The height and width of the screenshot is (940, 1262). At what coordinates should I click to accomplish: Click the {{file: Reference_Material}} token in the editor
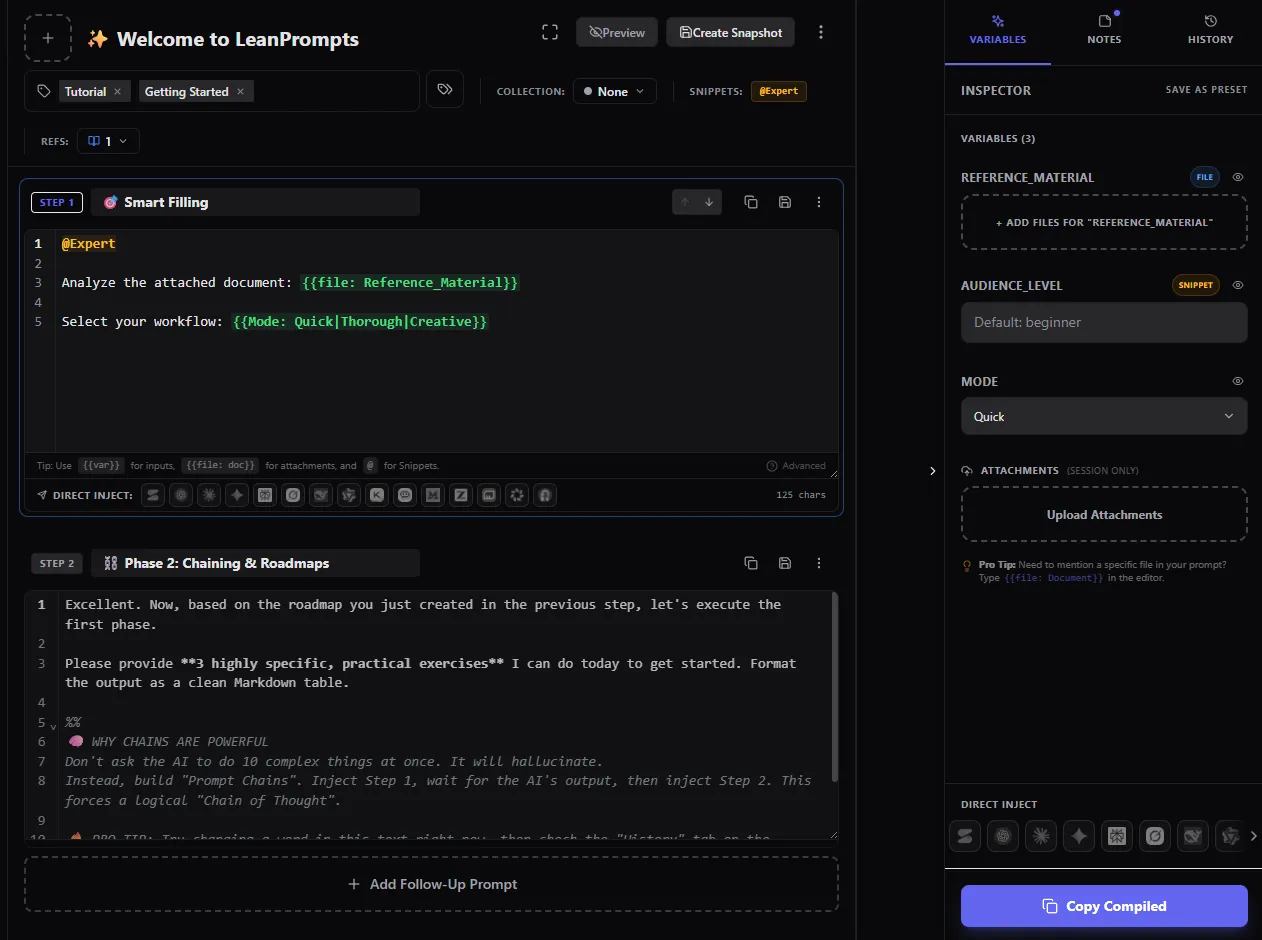coord(410,283)
